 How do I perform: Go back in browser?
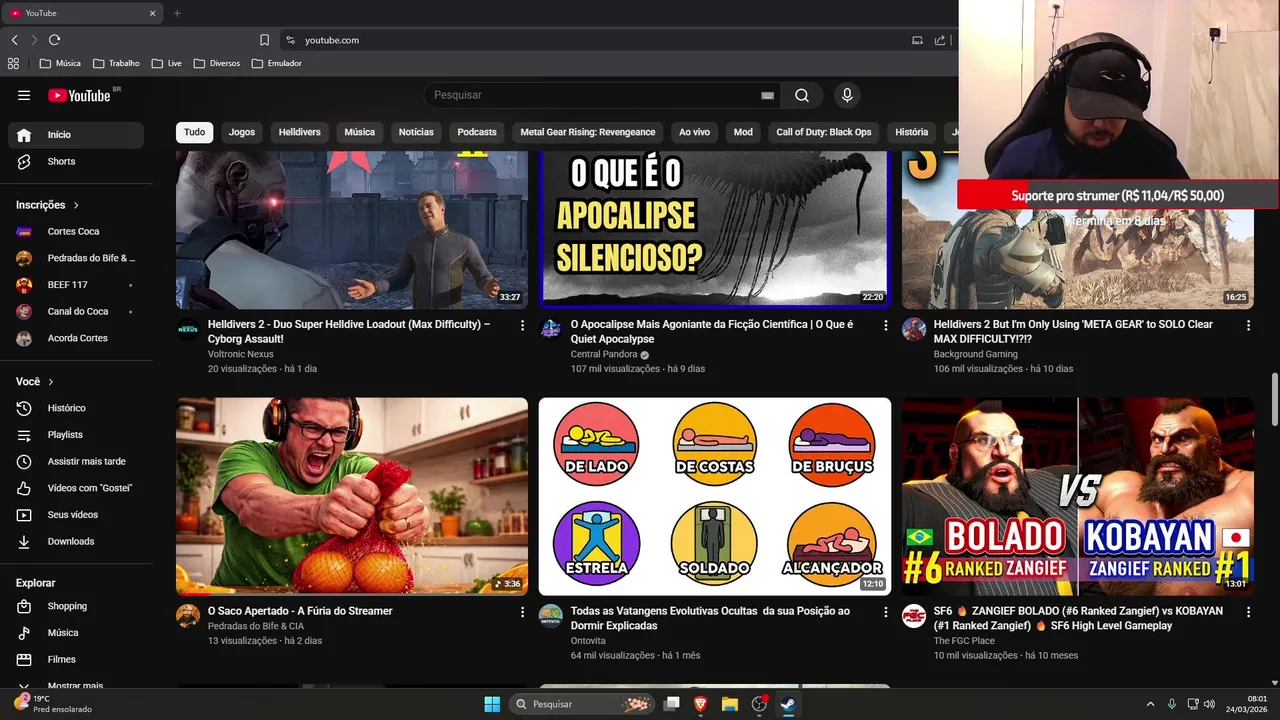(x=14, y=40)
